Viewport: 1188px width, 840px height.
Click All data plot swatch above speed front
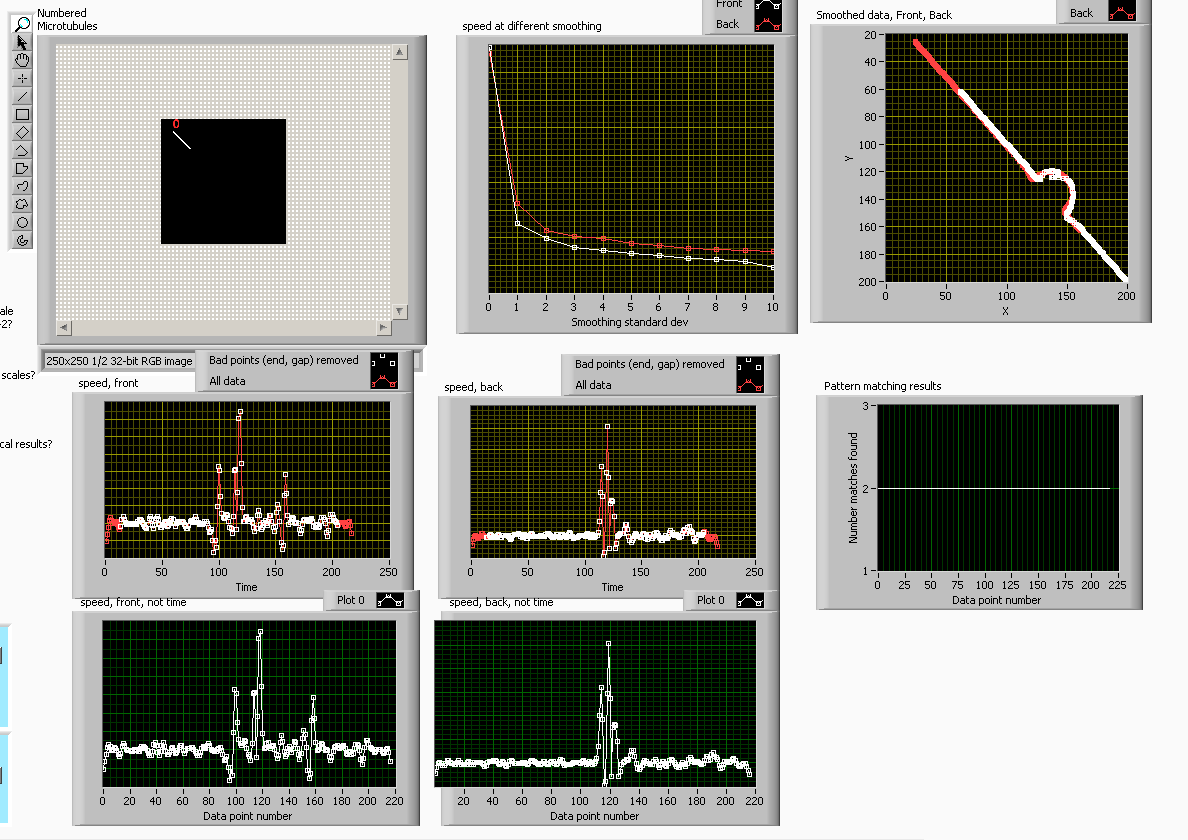point(383,381)
